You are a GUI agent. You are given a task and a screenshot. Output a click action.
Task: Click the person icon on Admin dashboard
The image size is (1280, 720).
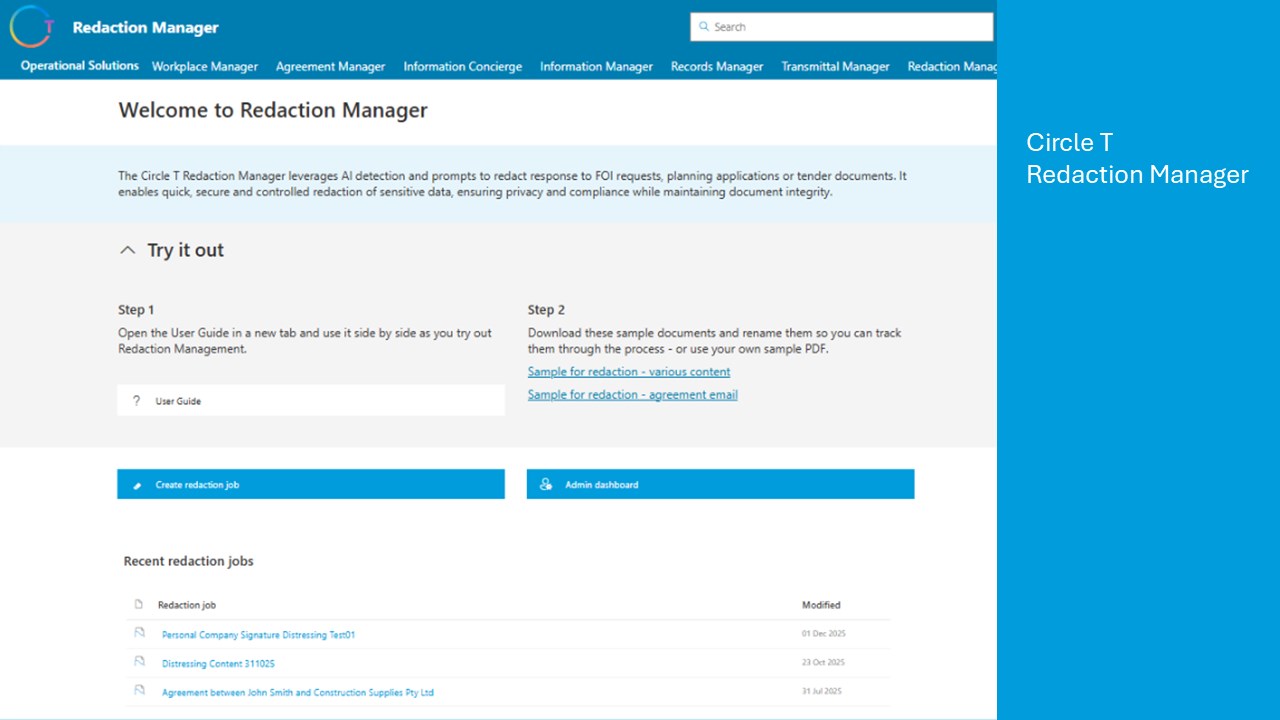546,484
